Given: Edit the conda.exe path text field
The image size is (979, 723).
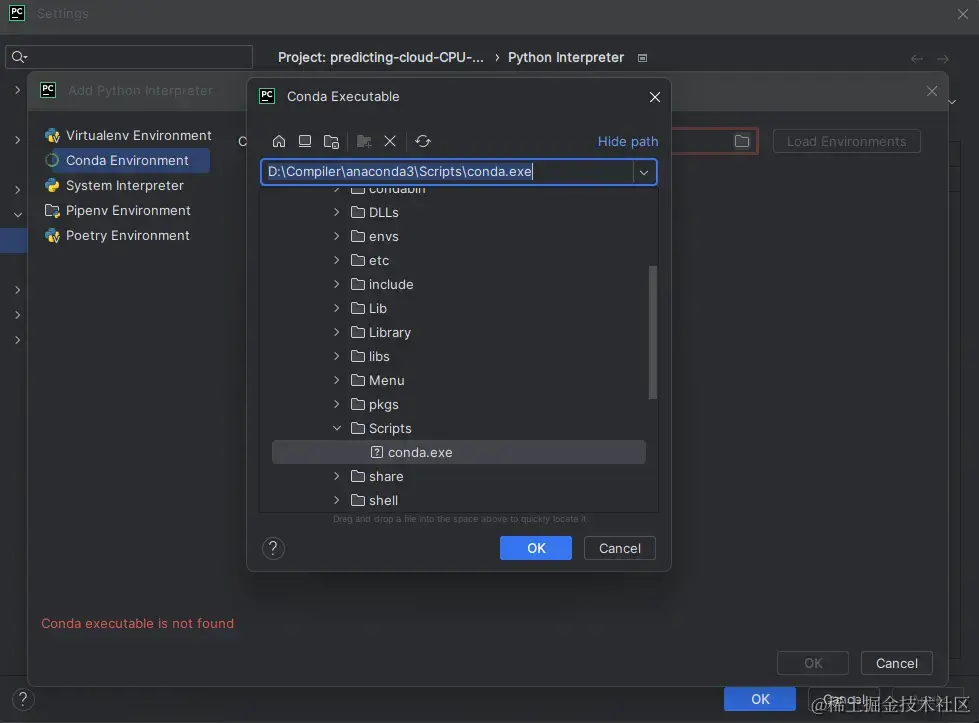Looking at the screenshot, I should point(447,172).
